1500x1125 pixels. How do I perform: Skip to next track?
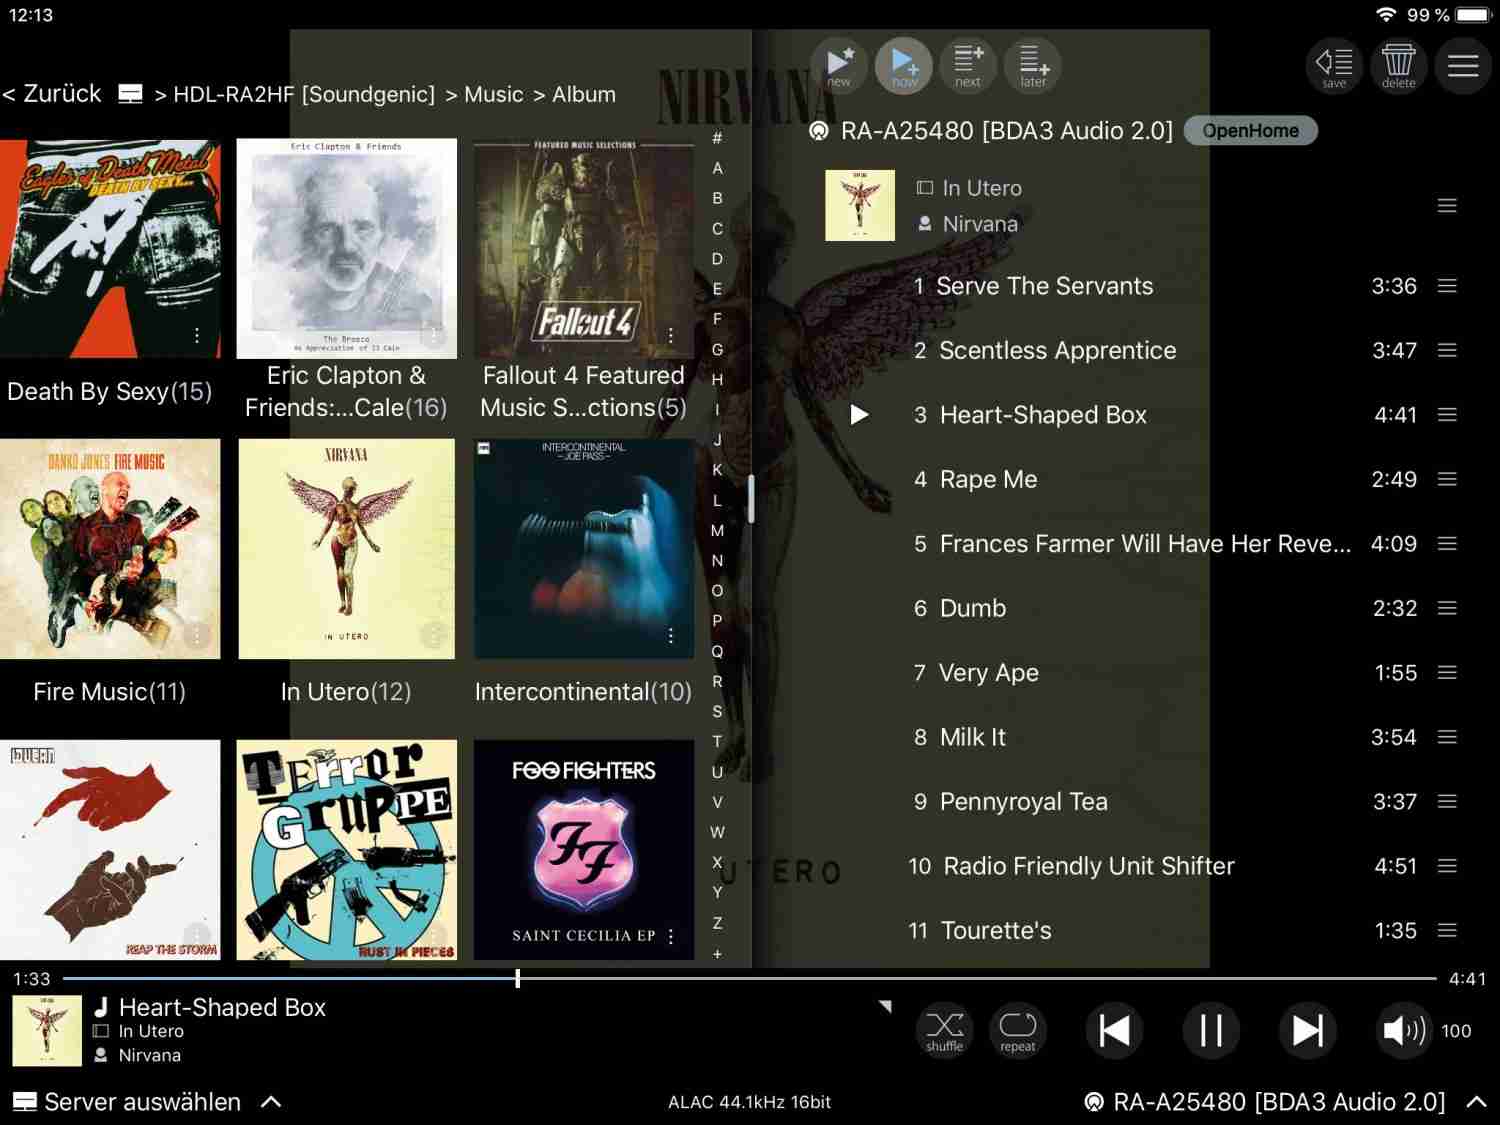point(1307,1030)
